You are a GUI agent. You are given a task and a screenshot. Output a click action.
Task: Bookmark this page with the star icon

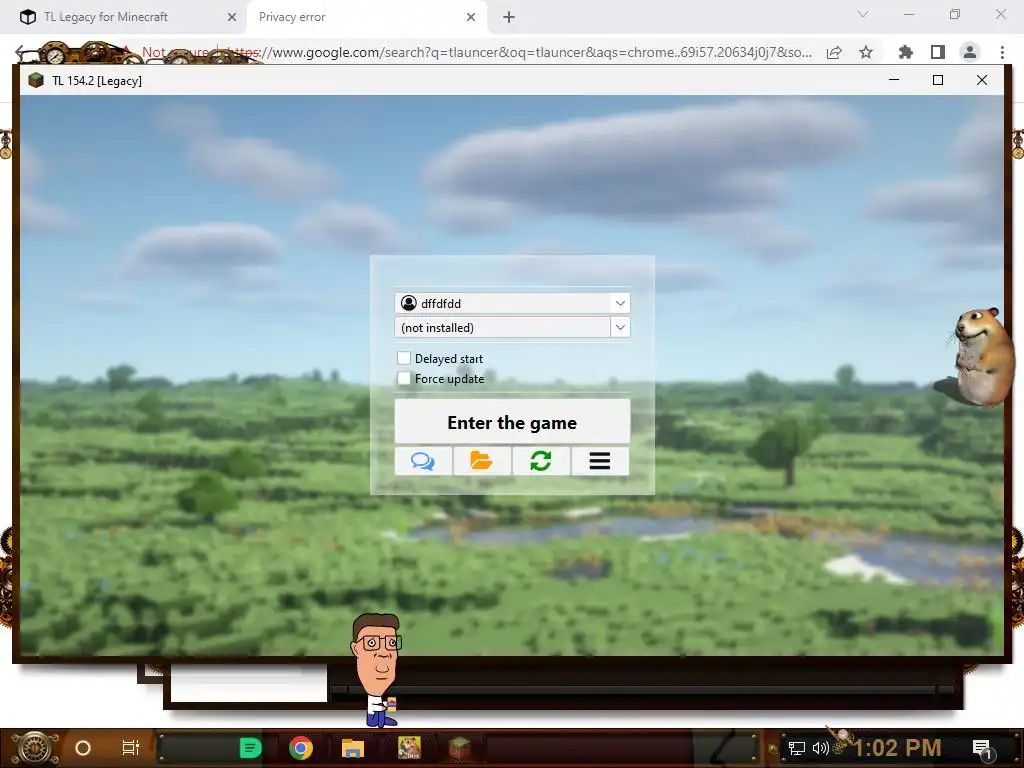pyautogui.click(x=866, y=52)
